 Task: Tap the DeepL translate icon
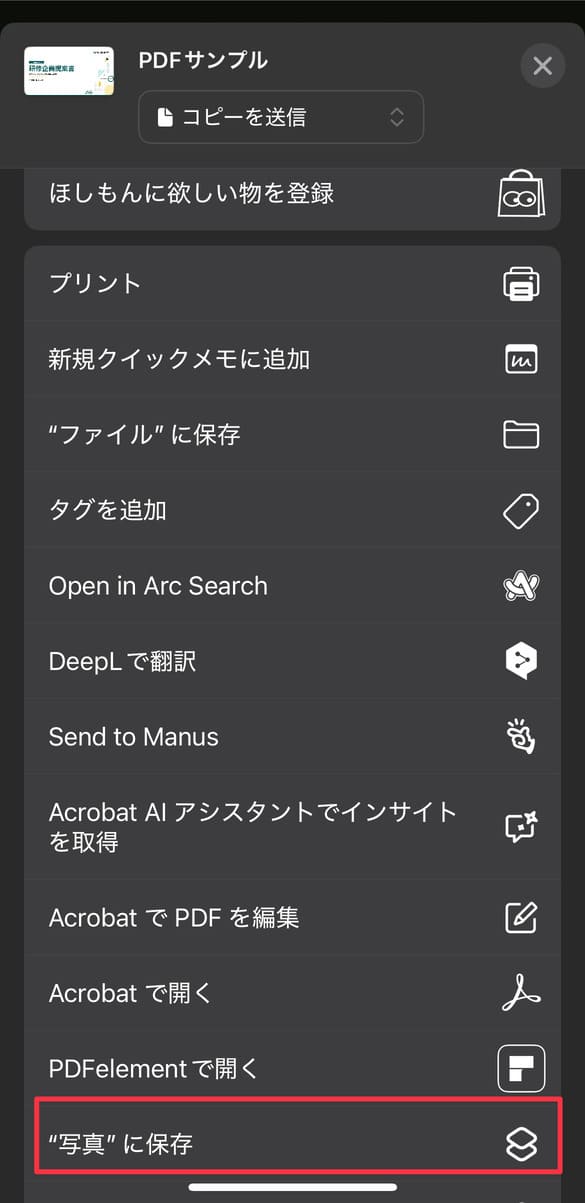tap(521, 661)
